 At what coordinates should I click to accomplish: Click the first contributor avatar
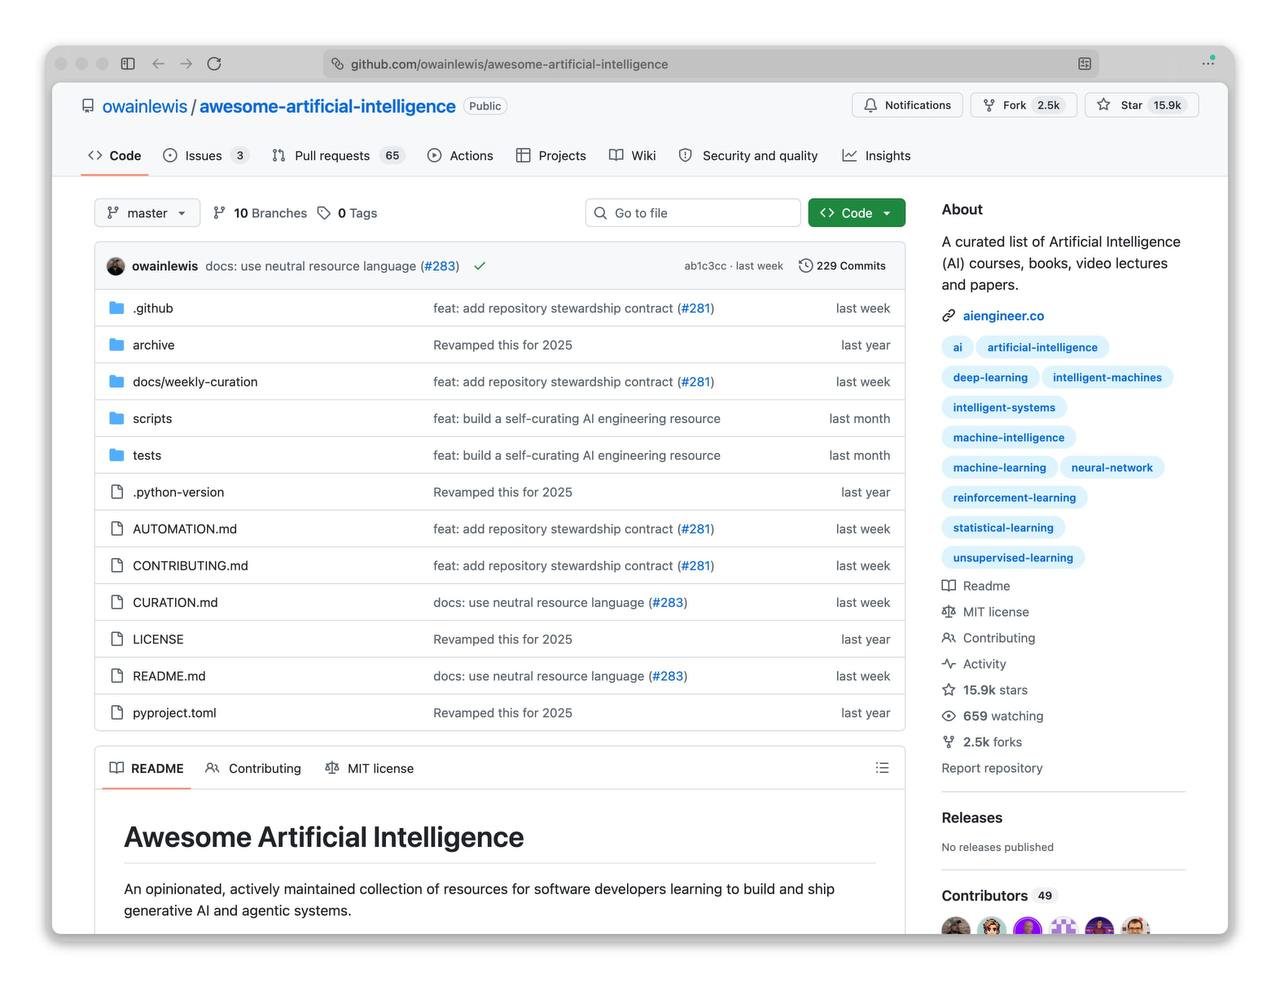point(956,926)
